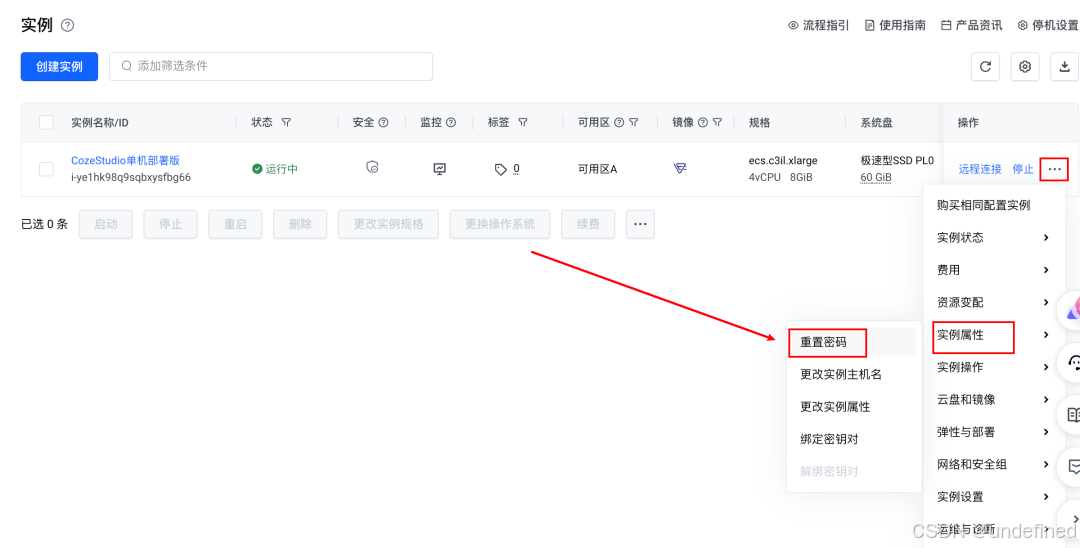Open the 流程指引 guide
Screen dimensions: 1080x548
[x=819, y=25]
